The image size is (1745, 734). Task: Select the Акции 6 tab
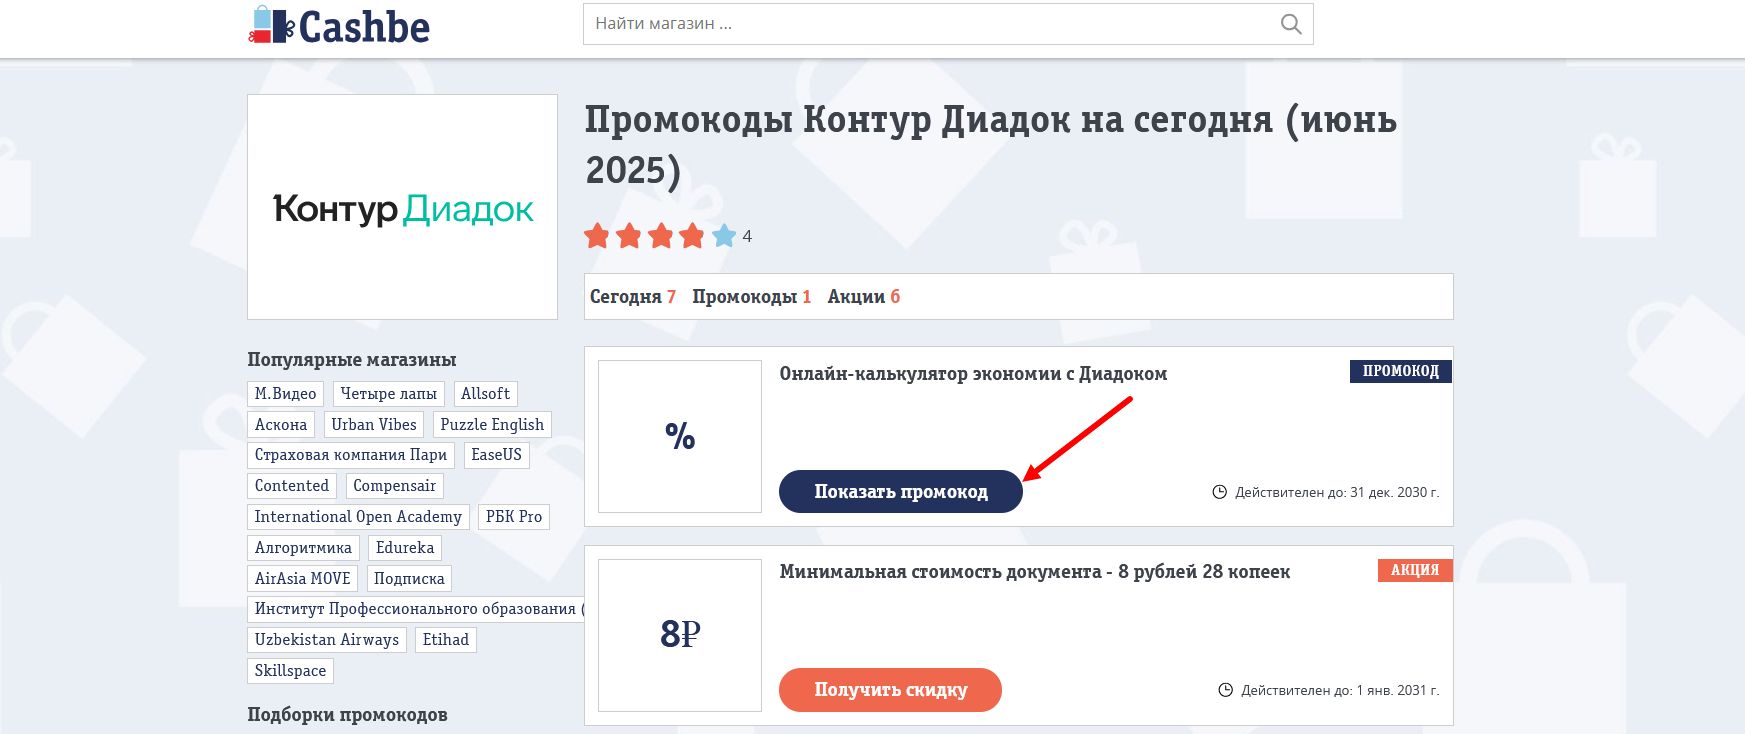(864, 296)
